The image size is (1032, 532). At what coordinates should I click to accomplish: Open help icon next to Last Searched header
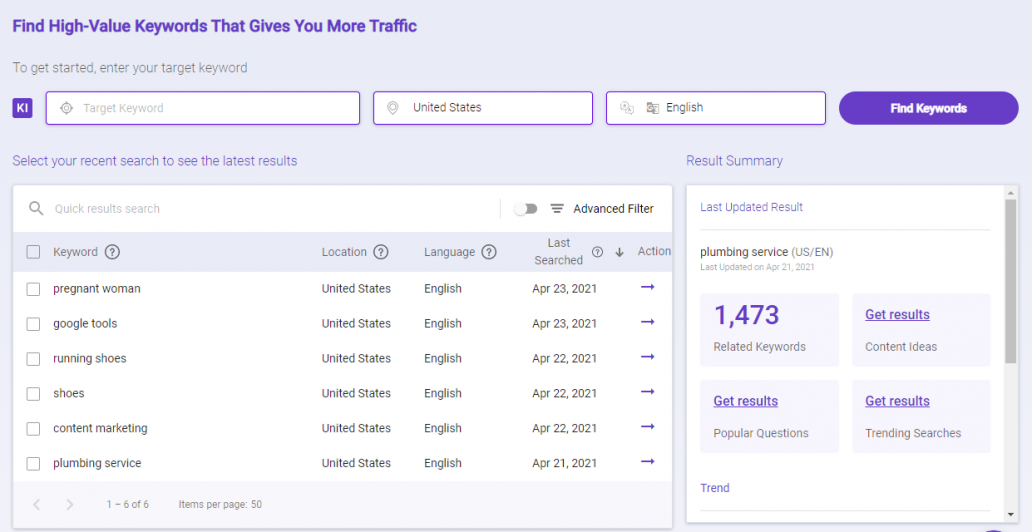pos(598,252)
